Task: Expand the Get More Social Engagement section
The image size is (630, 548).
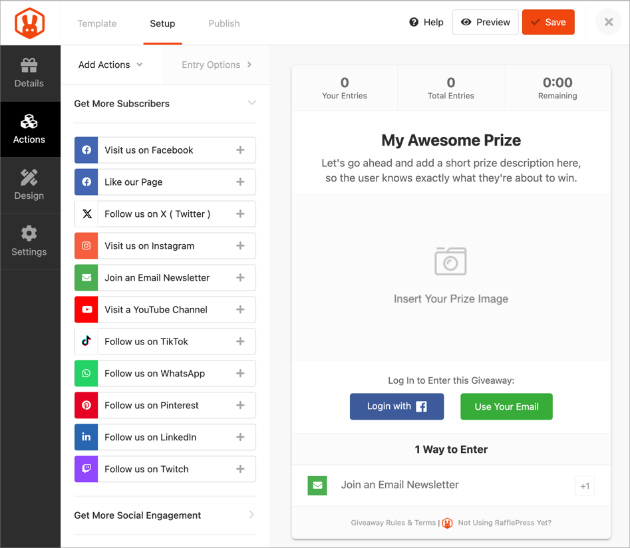Action: pos(251,515)
